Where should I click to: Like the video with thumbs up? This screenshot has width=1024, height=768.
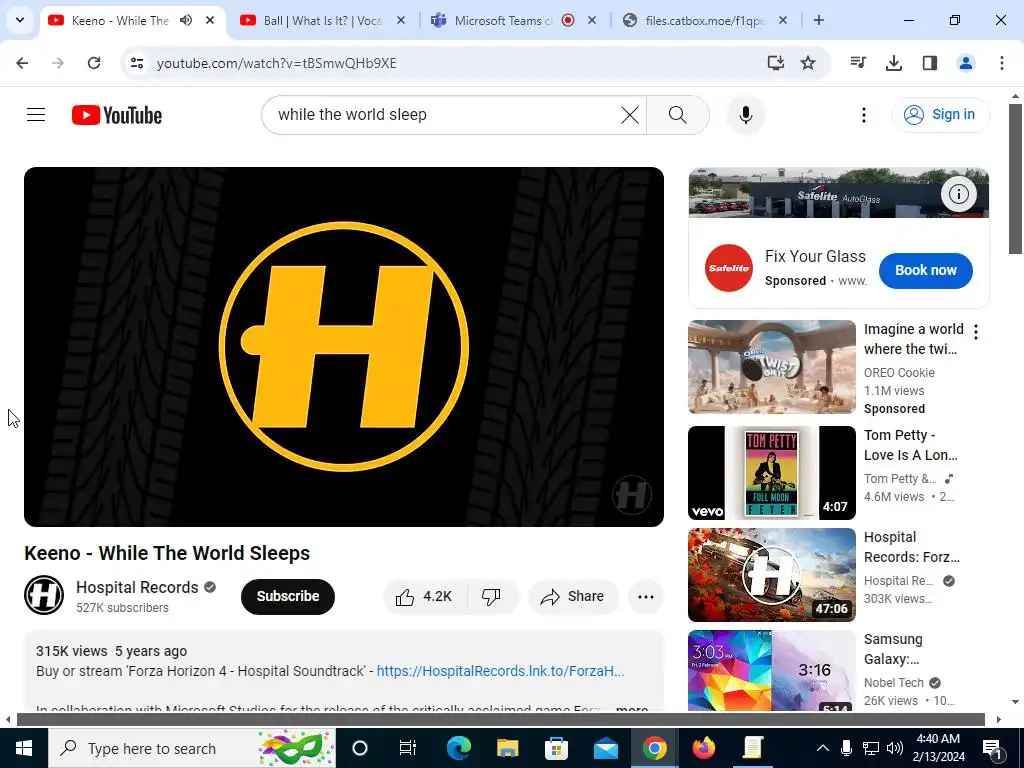pos(424,596)
